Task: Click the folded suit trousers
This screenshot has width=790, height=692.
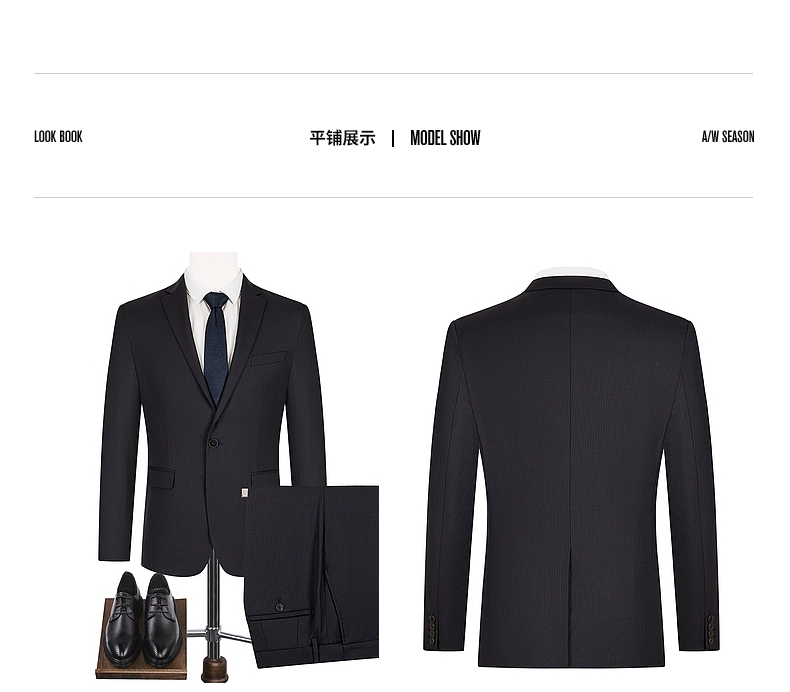Action: [311, 576]
